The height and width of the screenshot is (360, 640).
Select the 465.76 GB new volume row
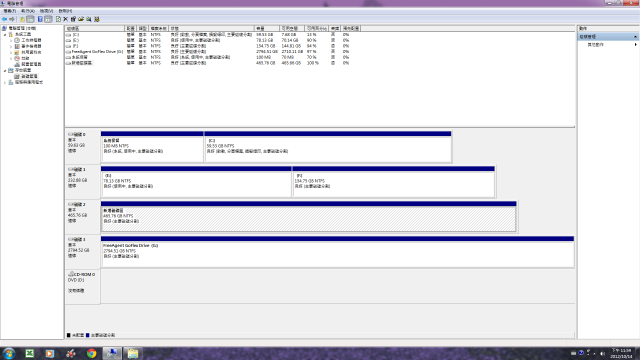208,63
